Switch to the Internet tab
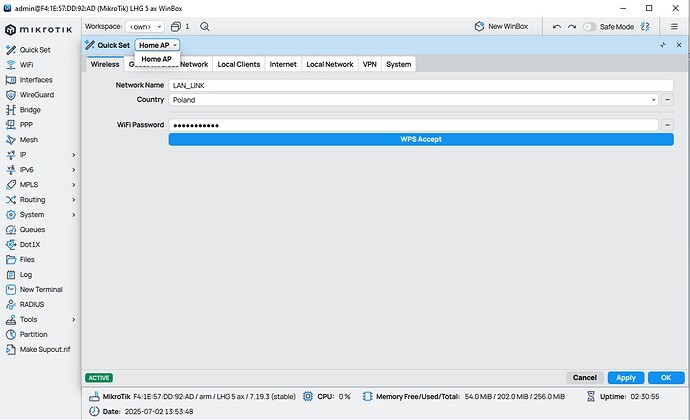The width and height of the screenshot is (690, 420). (x=283, y=64)
